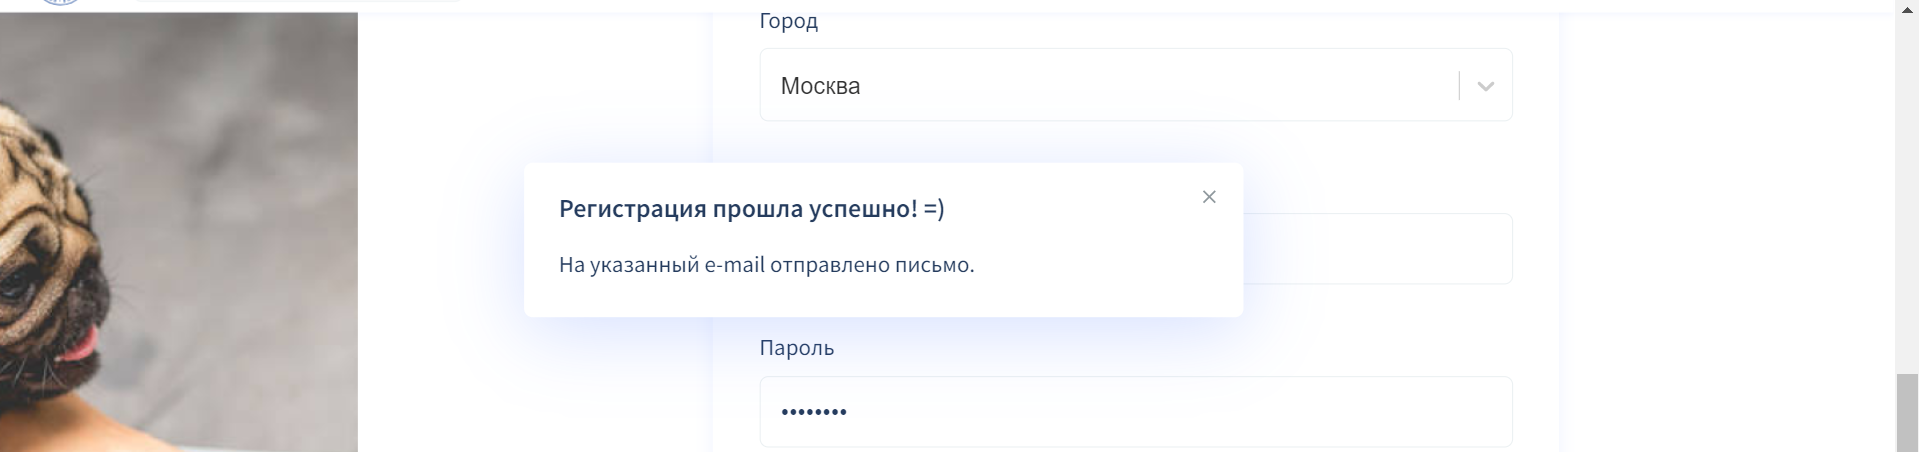Click the heading Регистрация прошла успешно

(x=738, y=209)
